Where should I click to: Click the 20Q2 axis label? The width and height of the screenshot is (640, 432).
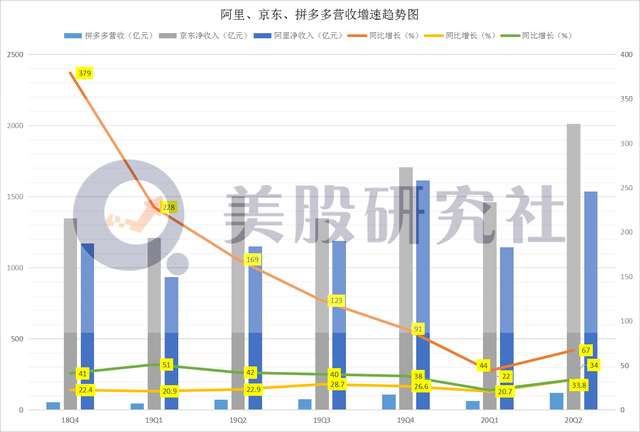573,420
